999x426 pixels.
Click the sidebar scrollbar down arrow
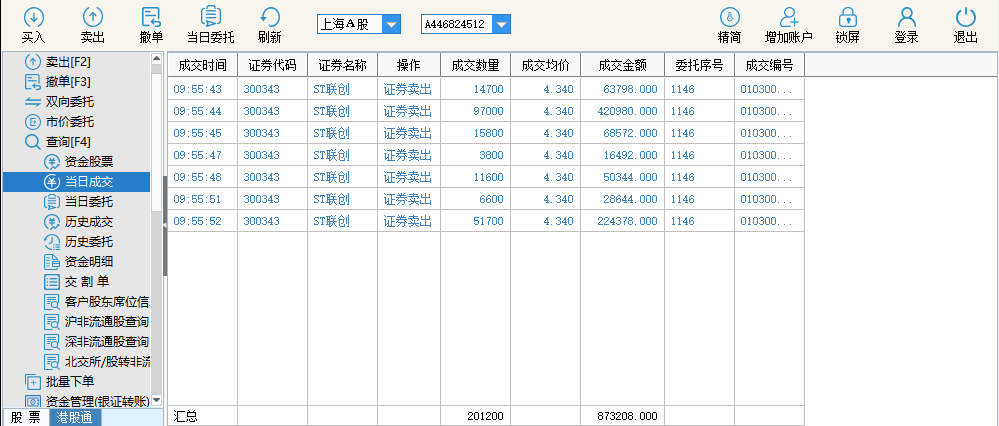pos(157,402)
